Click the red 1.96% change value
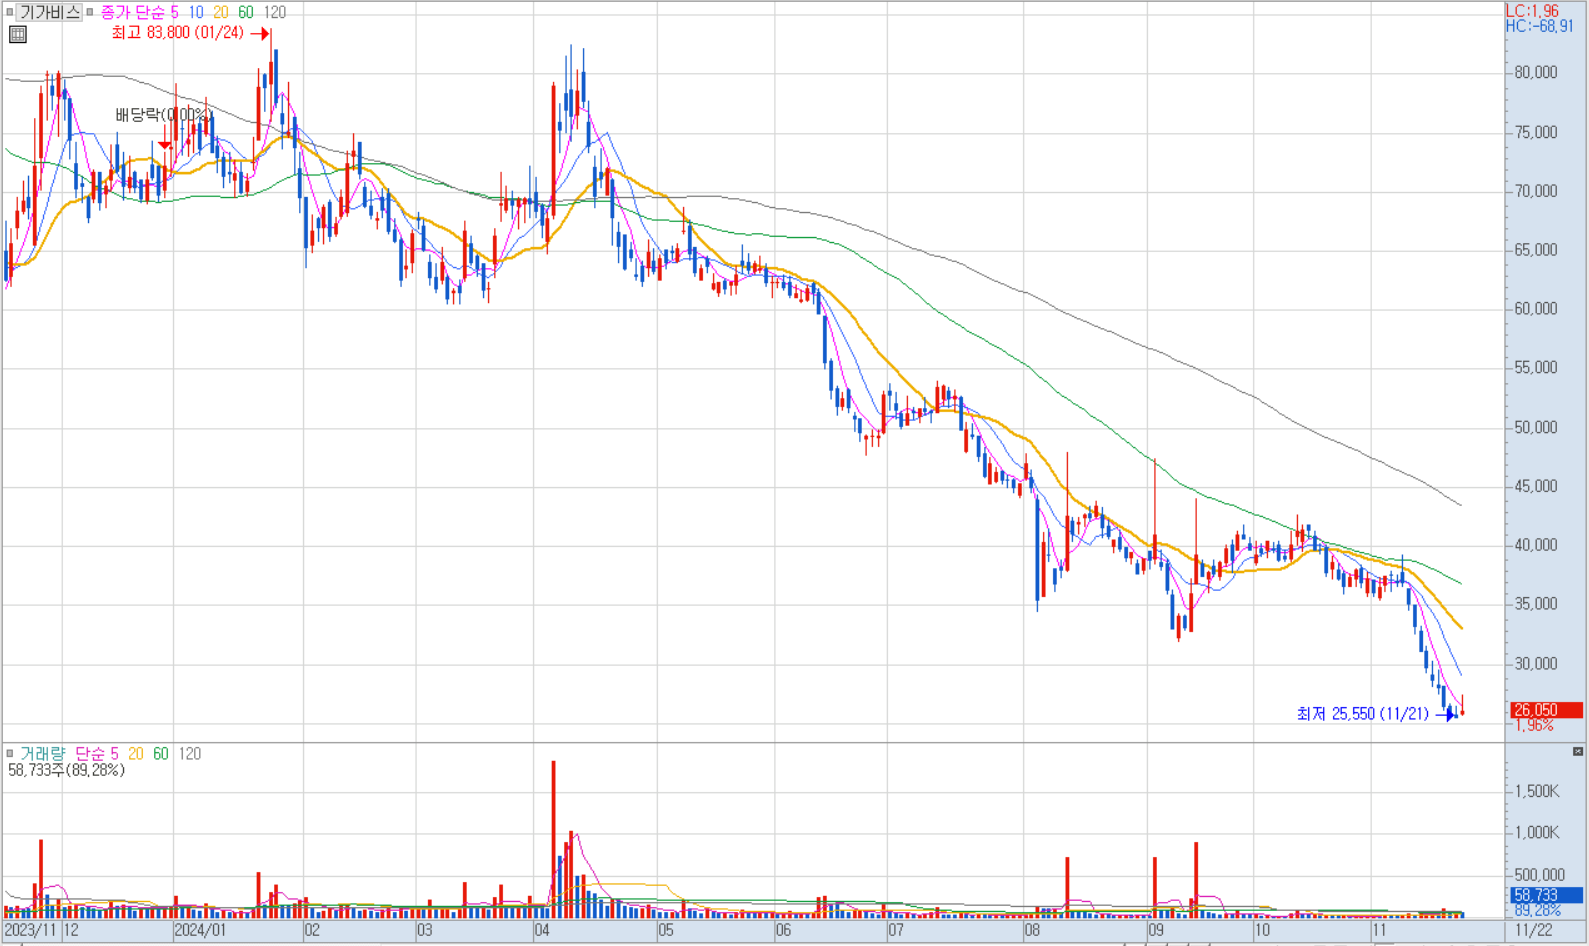The width and height of the screenshot is (1589, 946). [1534, 725]
